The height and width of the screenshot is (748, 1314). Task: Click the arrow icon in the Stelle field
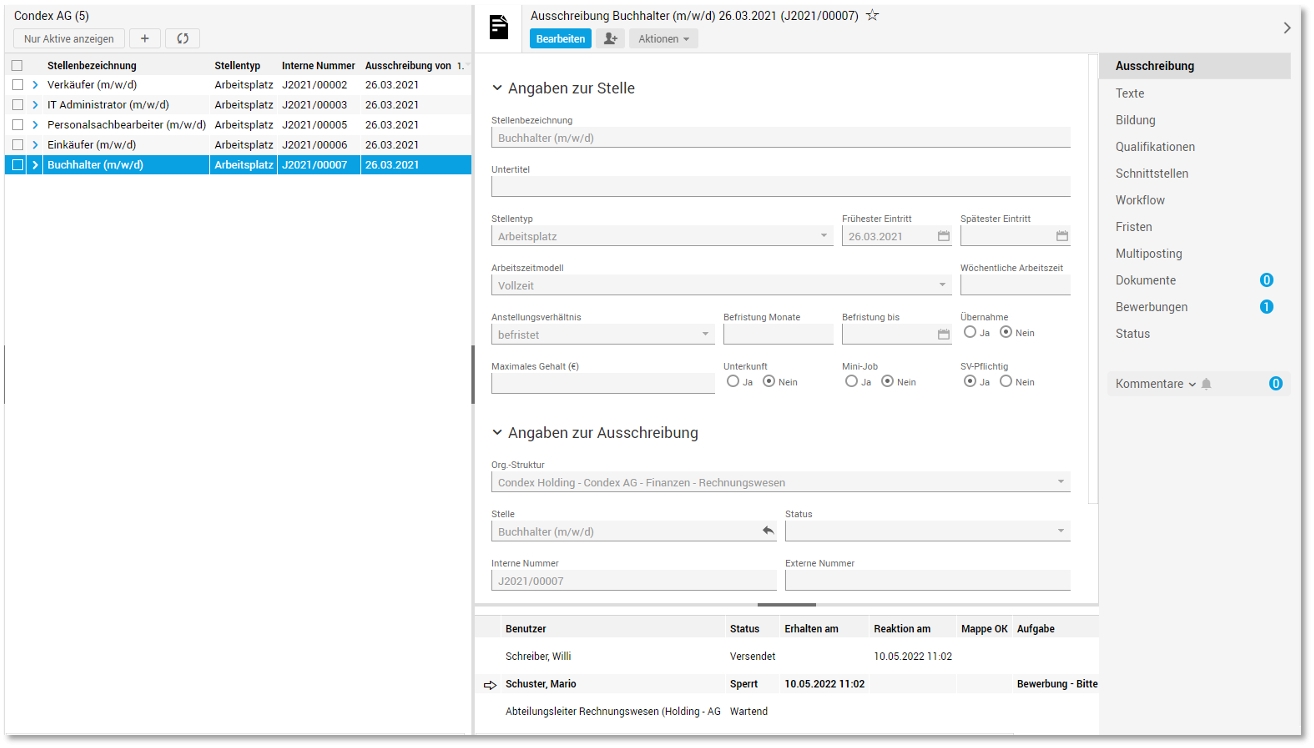pos(768,531)
